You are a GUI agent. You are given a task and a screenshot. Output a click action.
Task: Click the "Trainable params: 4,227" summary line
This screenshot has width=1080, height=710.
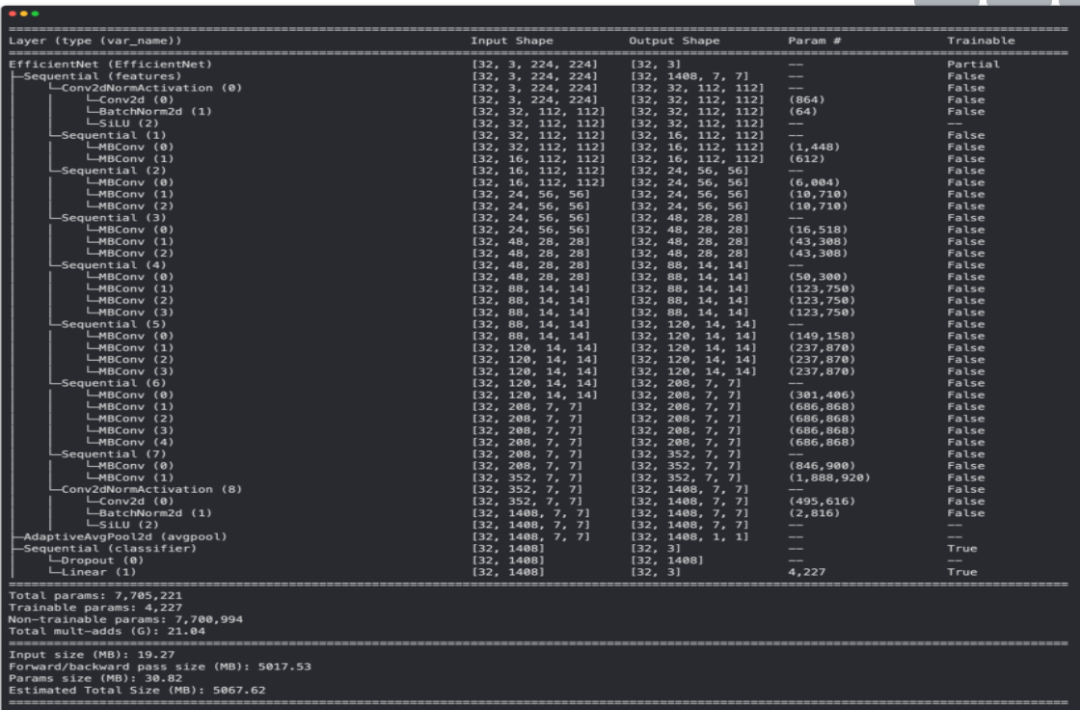point(95,607)
